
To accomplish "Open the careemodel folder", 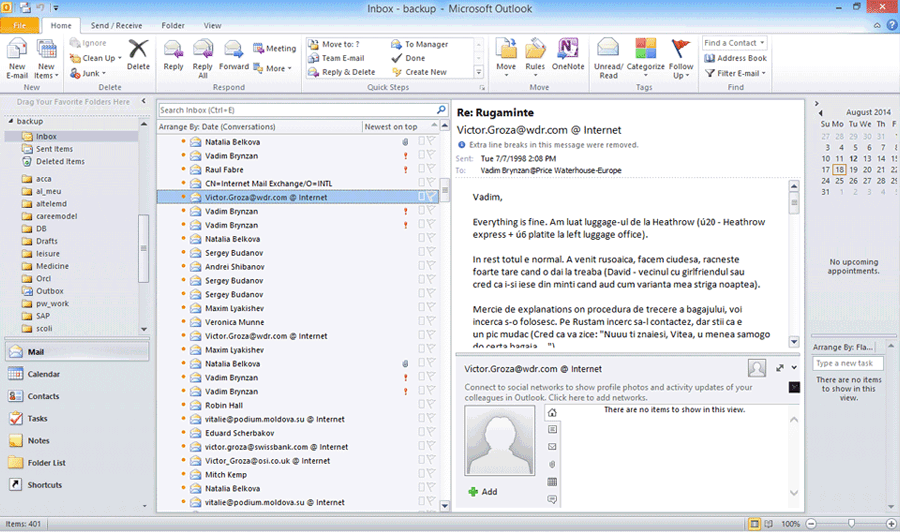I will coord(56,216).
